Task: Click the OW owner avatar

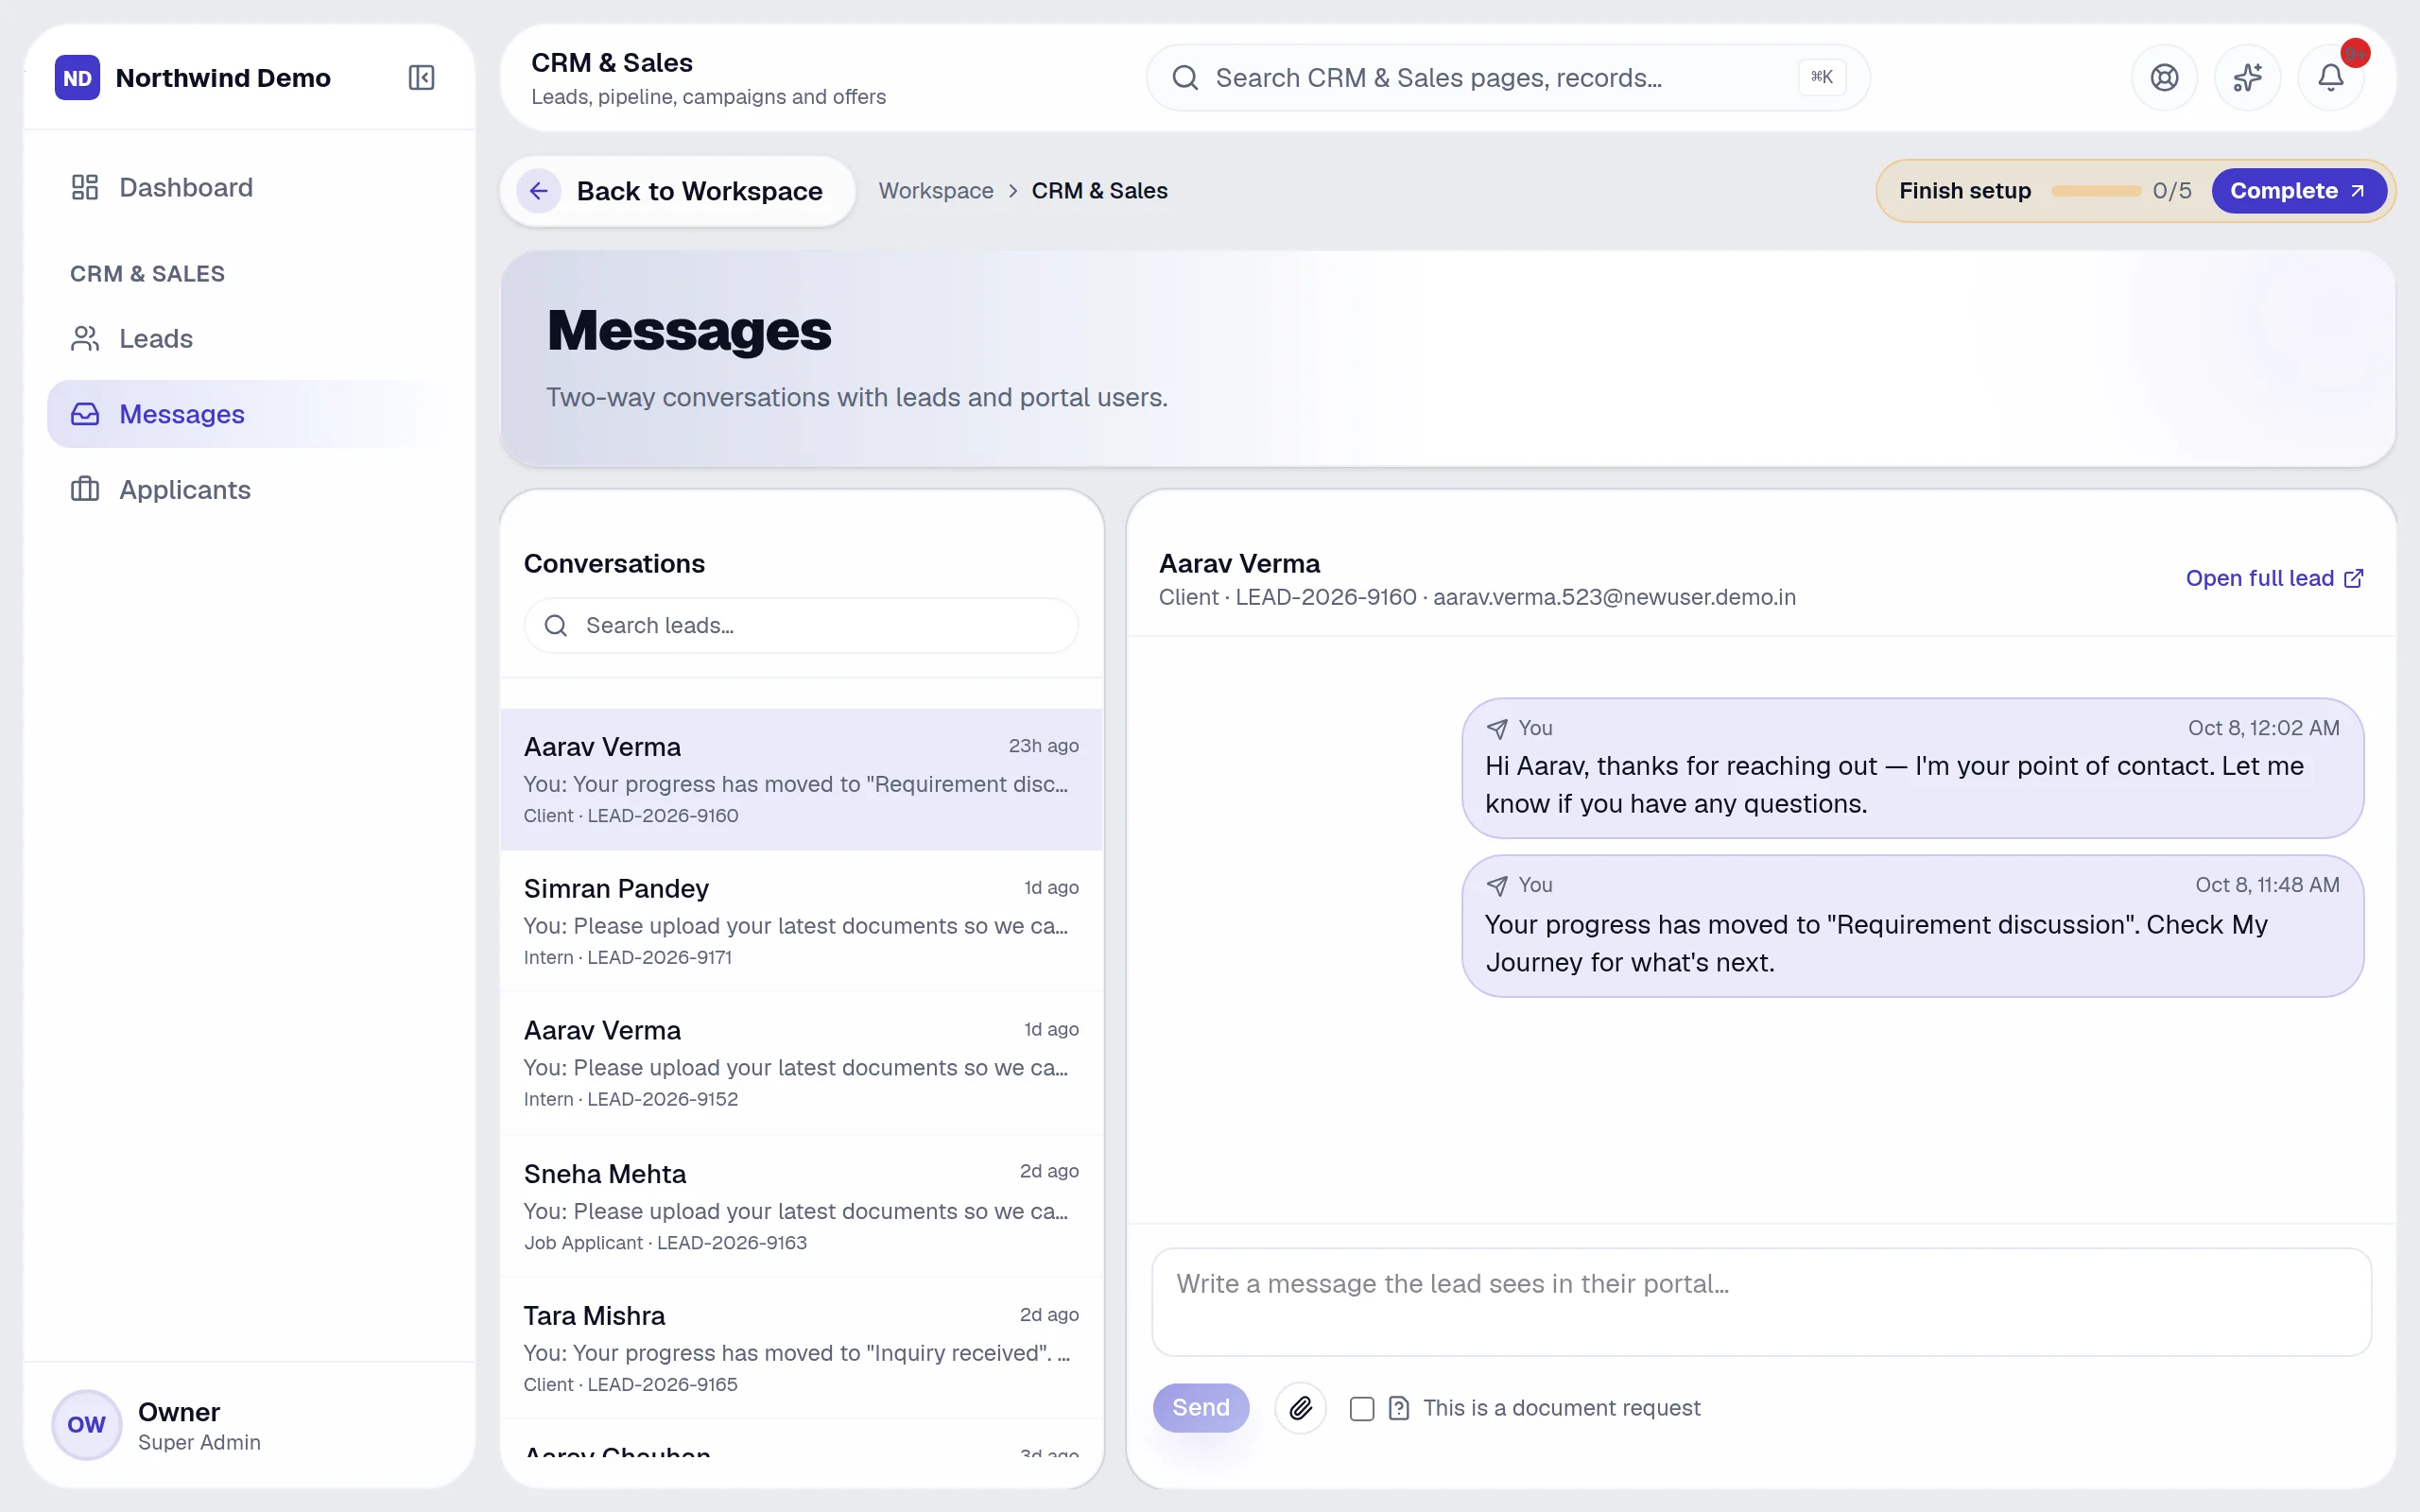Action: pos(86,1424)
